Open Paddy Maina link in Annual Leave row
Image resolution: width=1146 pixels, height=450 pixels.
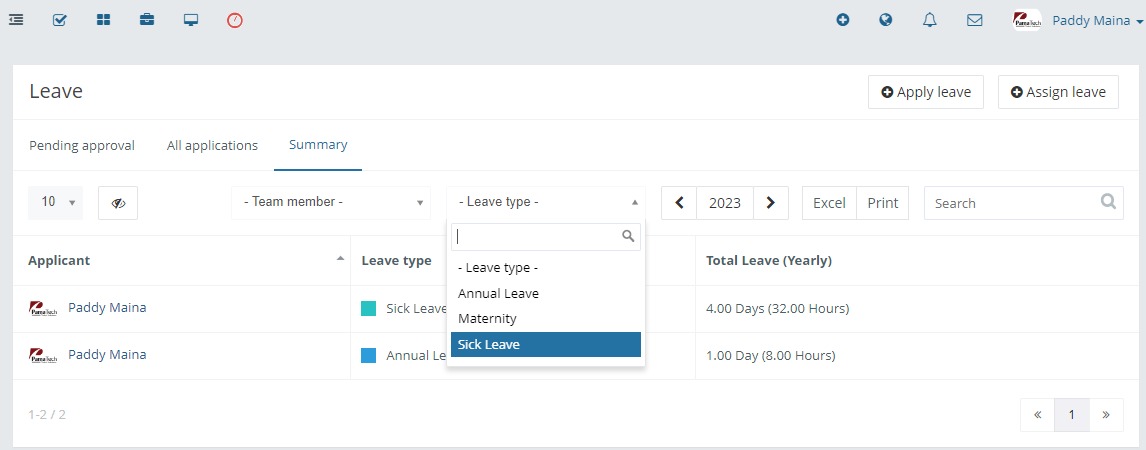pos(107,354)
